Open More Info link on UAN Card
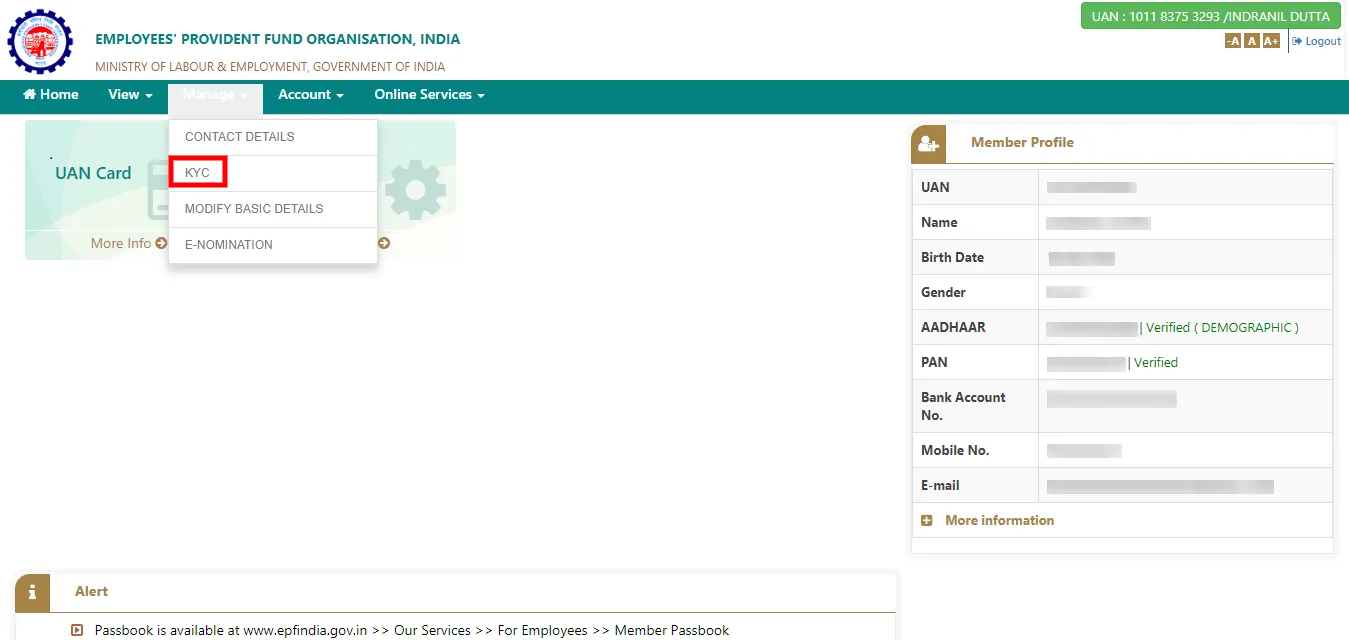This screenshot has width=1349, height=640. tap(128, 243)
